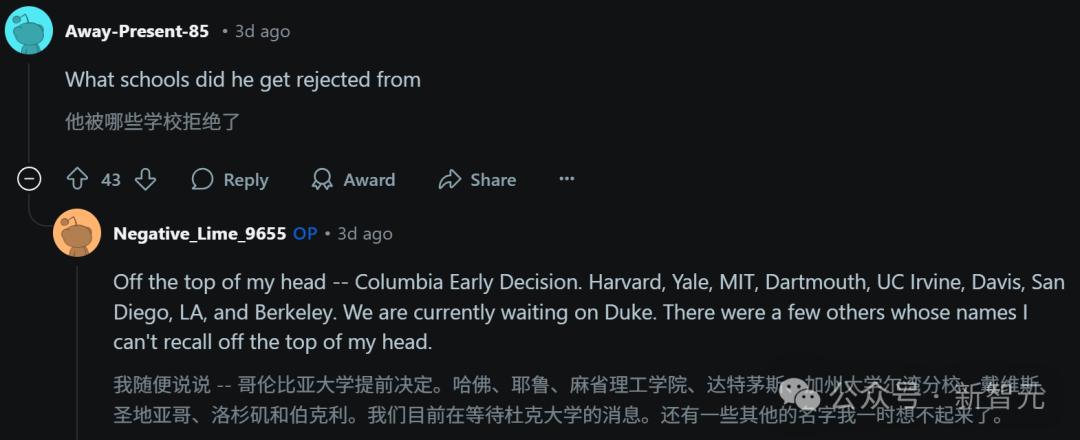This screenshot has height=440, width=1080.
Task: Open the 3d ago timestamp on OP's reply
Action: (365, 234)
